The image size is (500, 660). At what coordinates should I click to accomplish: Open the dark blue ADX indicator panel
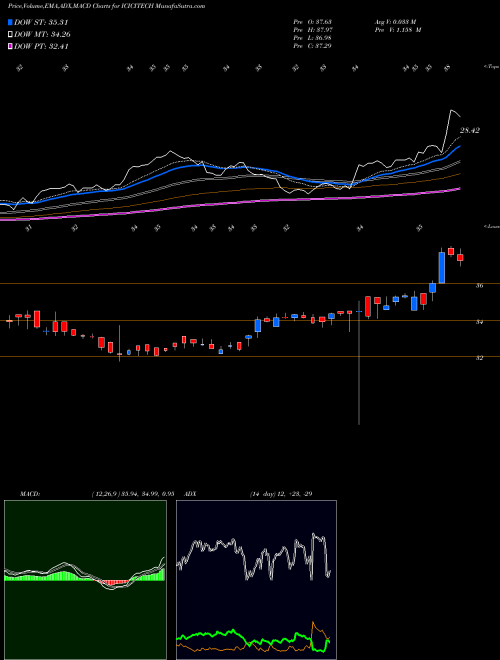[256, 580]
